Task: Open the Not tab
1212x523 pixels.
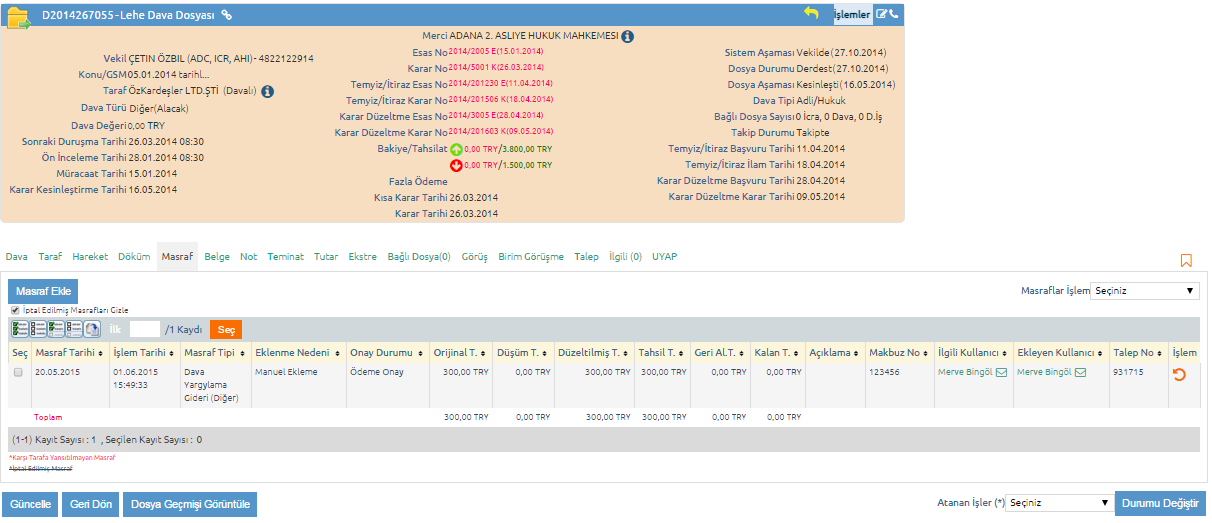Action: tap(249, 257)
